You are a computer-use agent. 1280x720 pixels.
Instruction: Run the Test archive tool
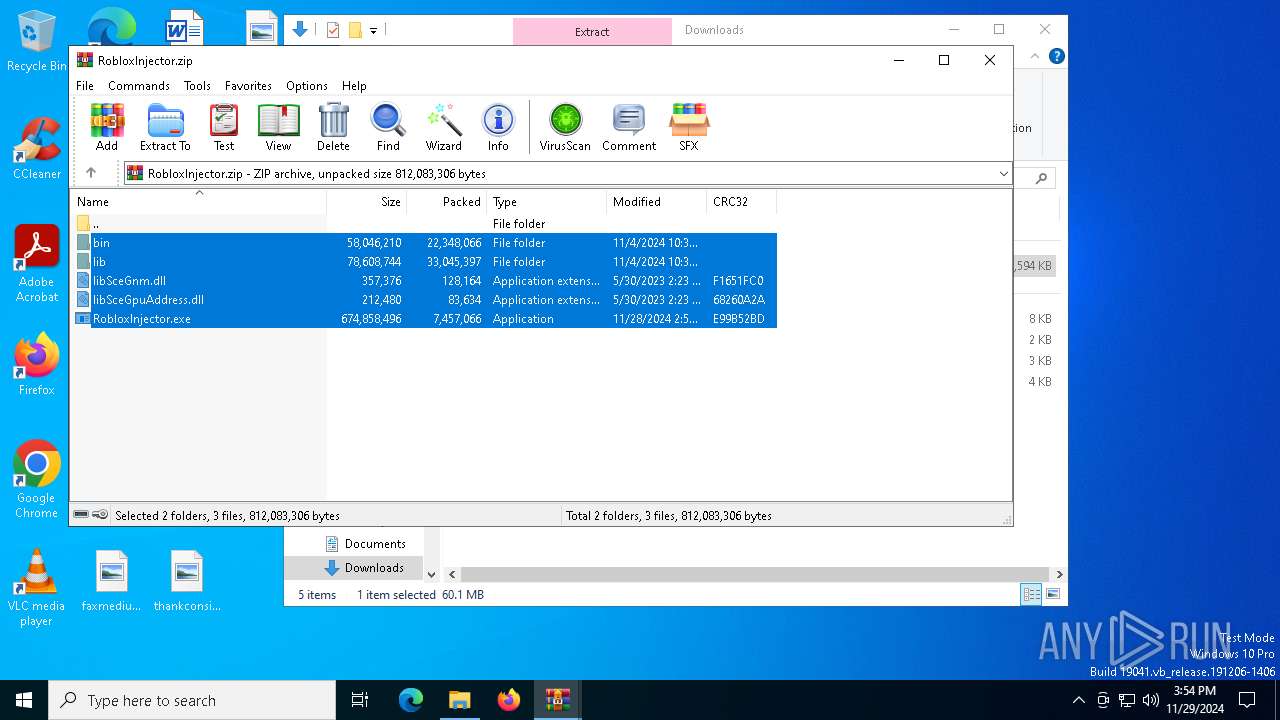click(x=224, y=127)
